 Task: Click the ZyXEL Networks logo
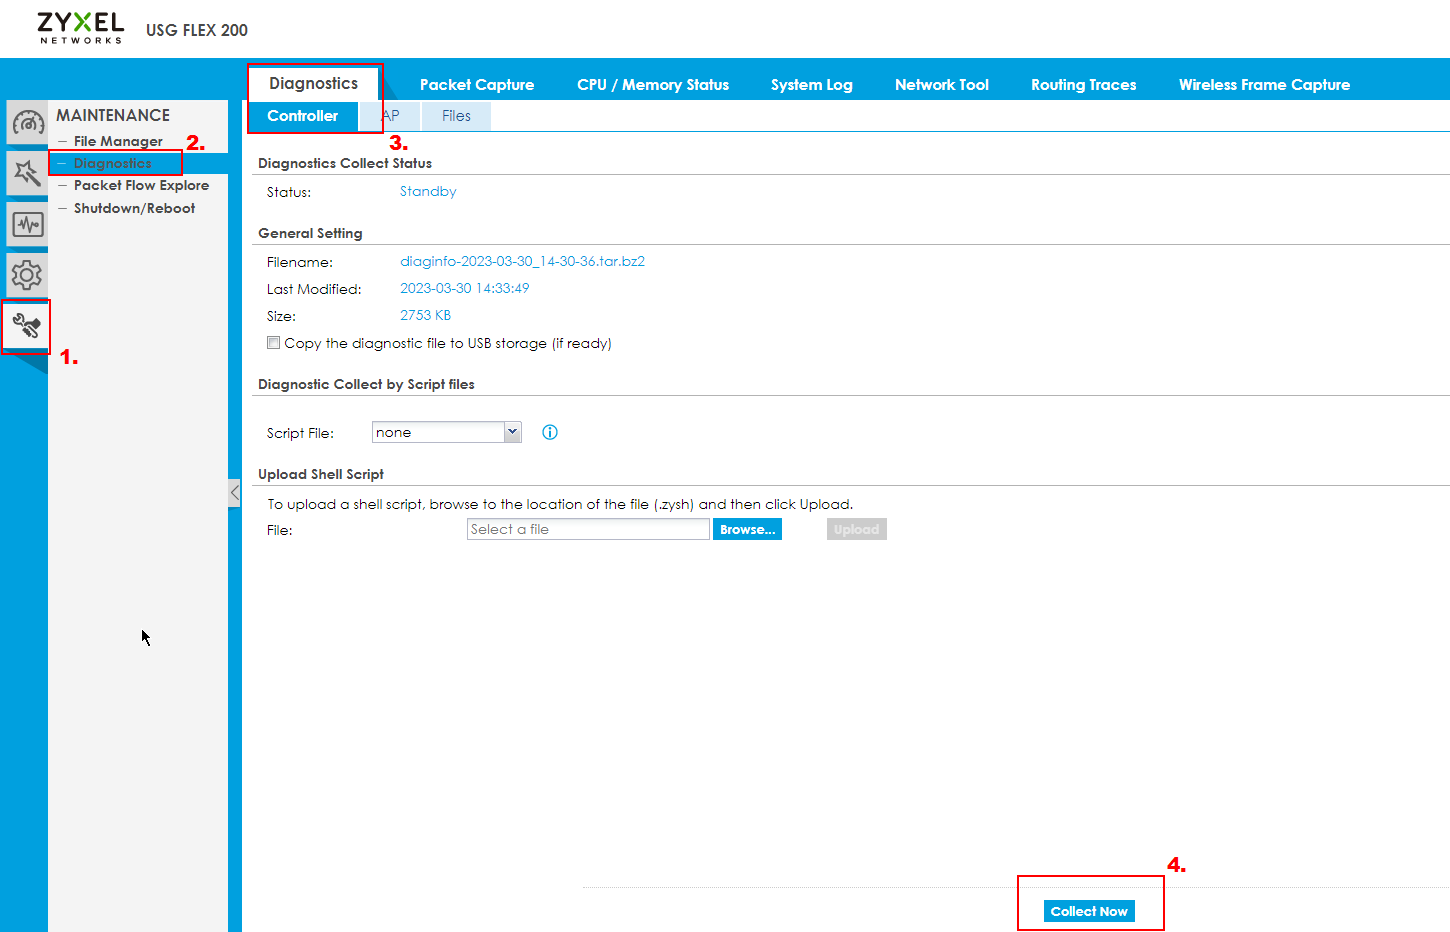pos(80,28)
